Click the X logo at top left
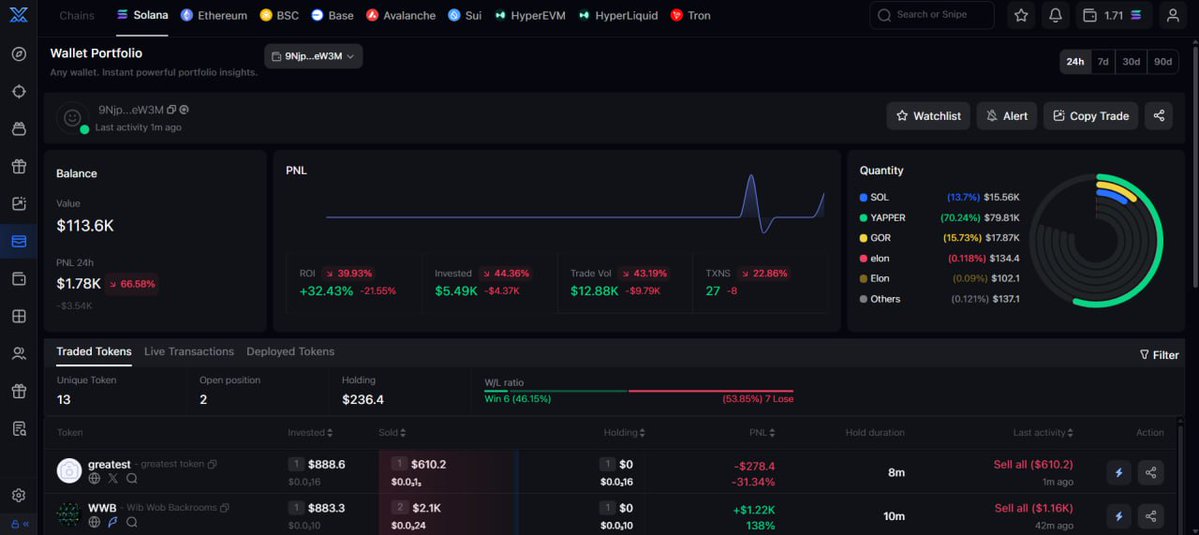The height and width of the screenshot is (535, 1199). tap(19, 15)
